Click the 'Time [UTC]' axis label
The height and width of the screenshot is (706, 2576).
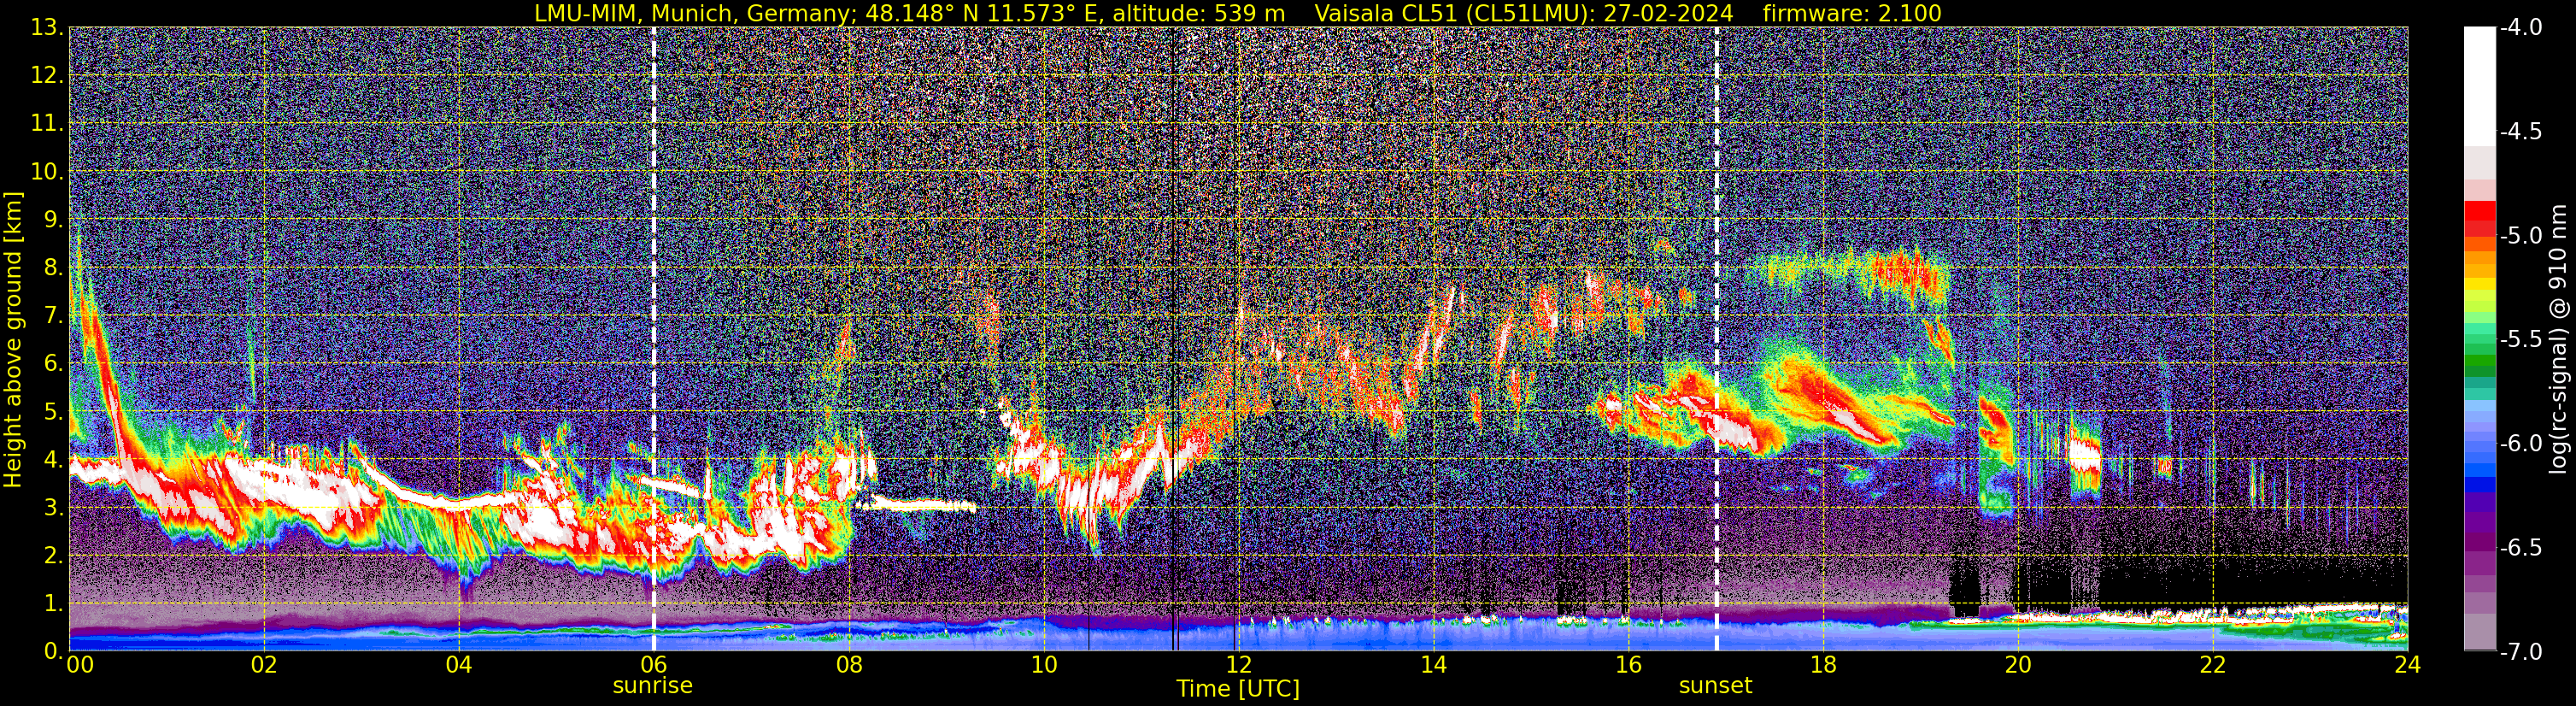[x=1238, y=689]
